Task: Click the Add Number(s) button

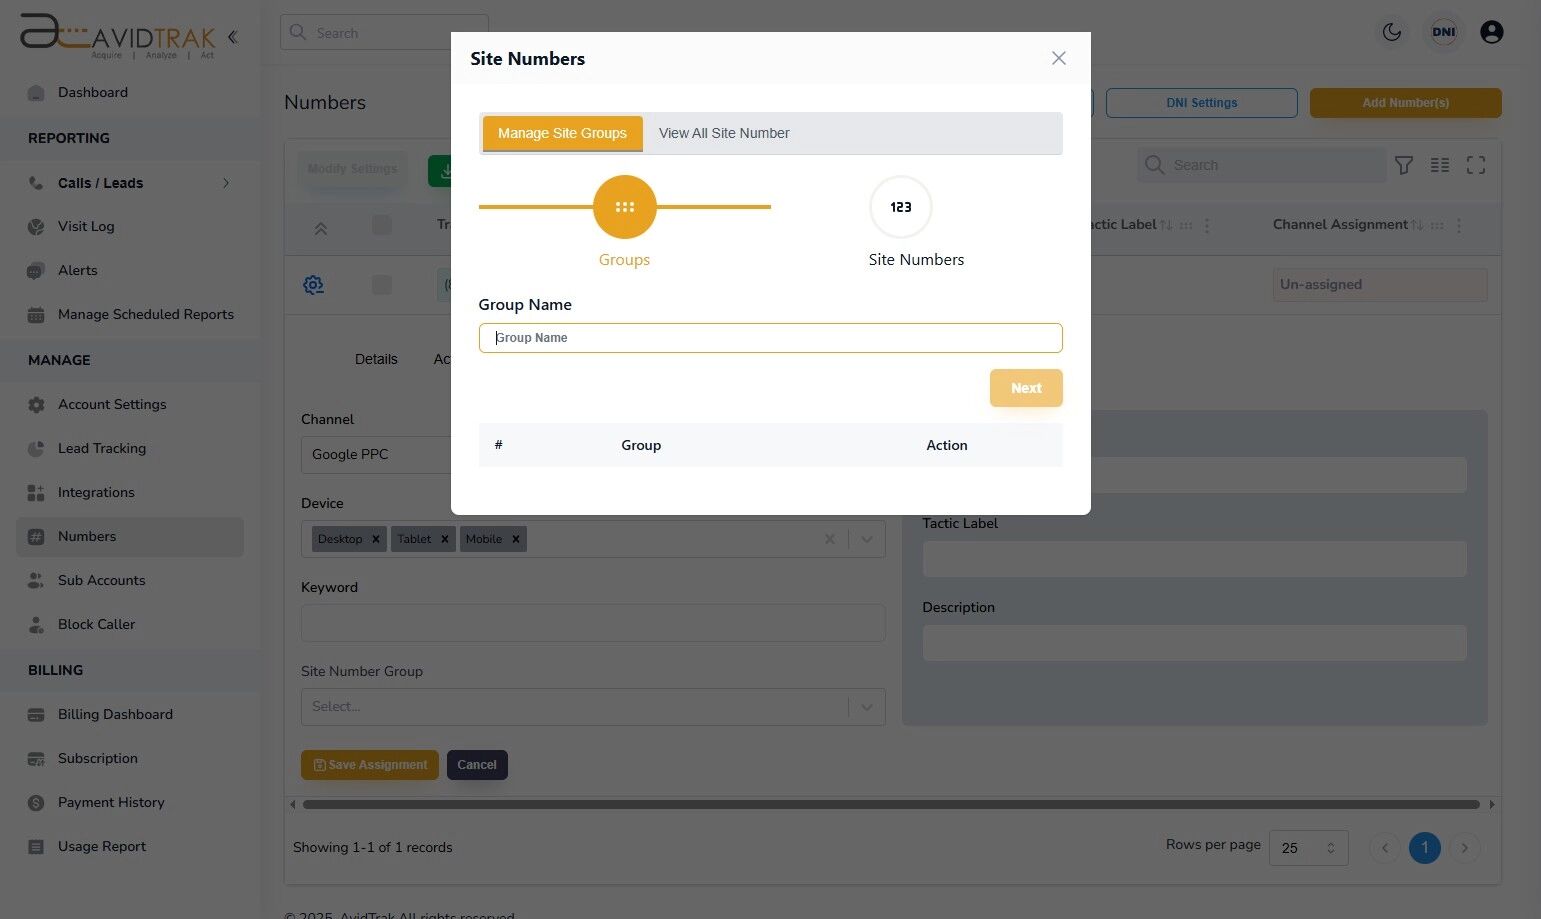Action: 1405,103
